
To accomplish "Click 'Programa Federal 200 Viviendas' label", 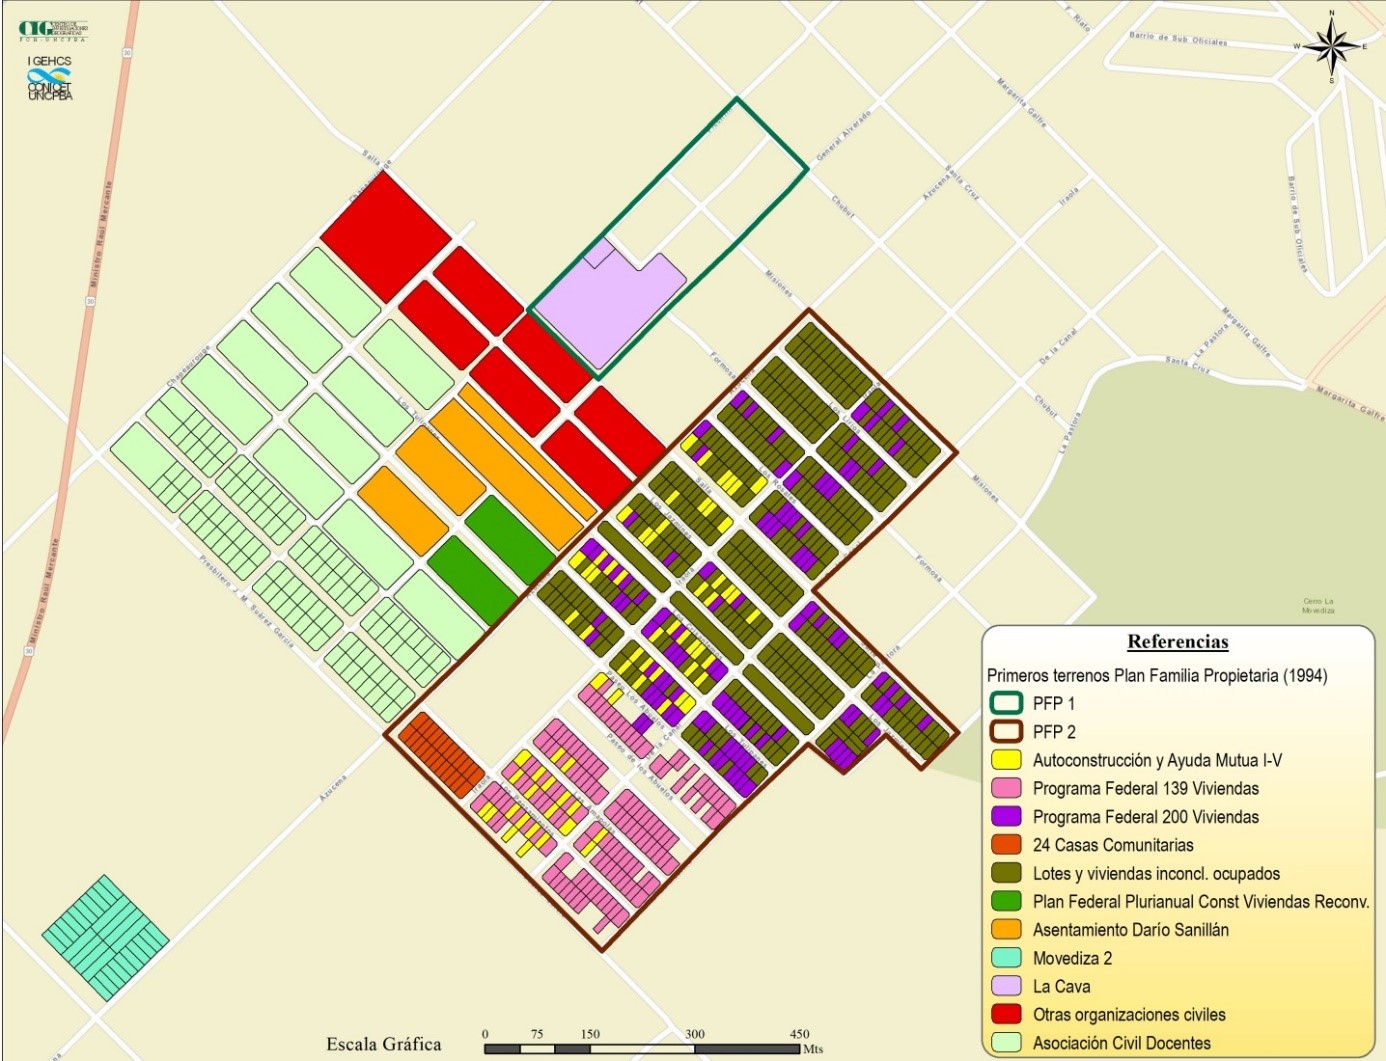I will point(1146,816).
